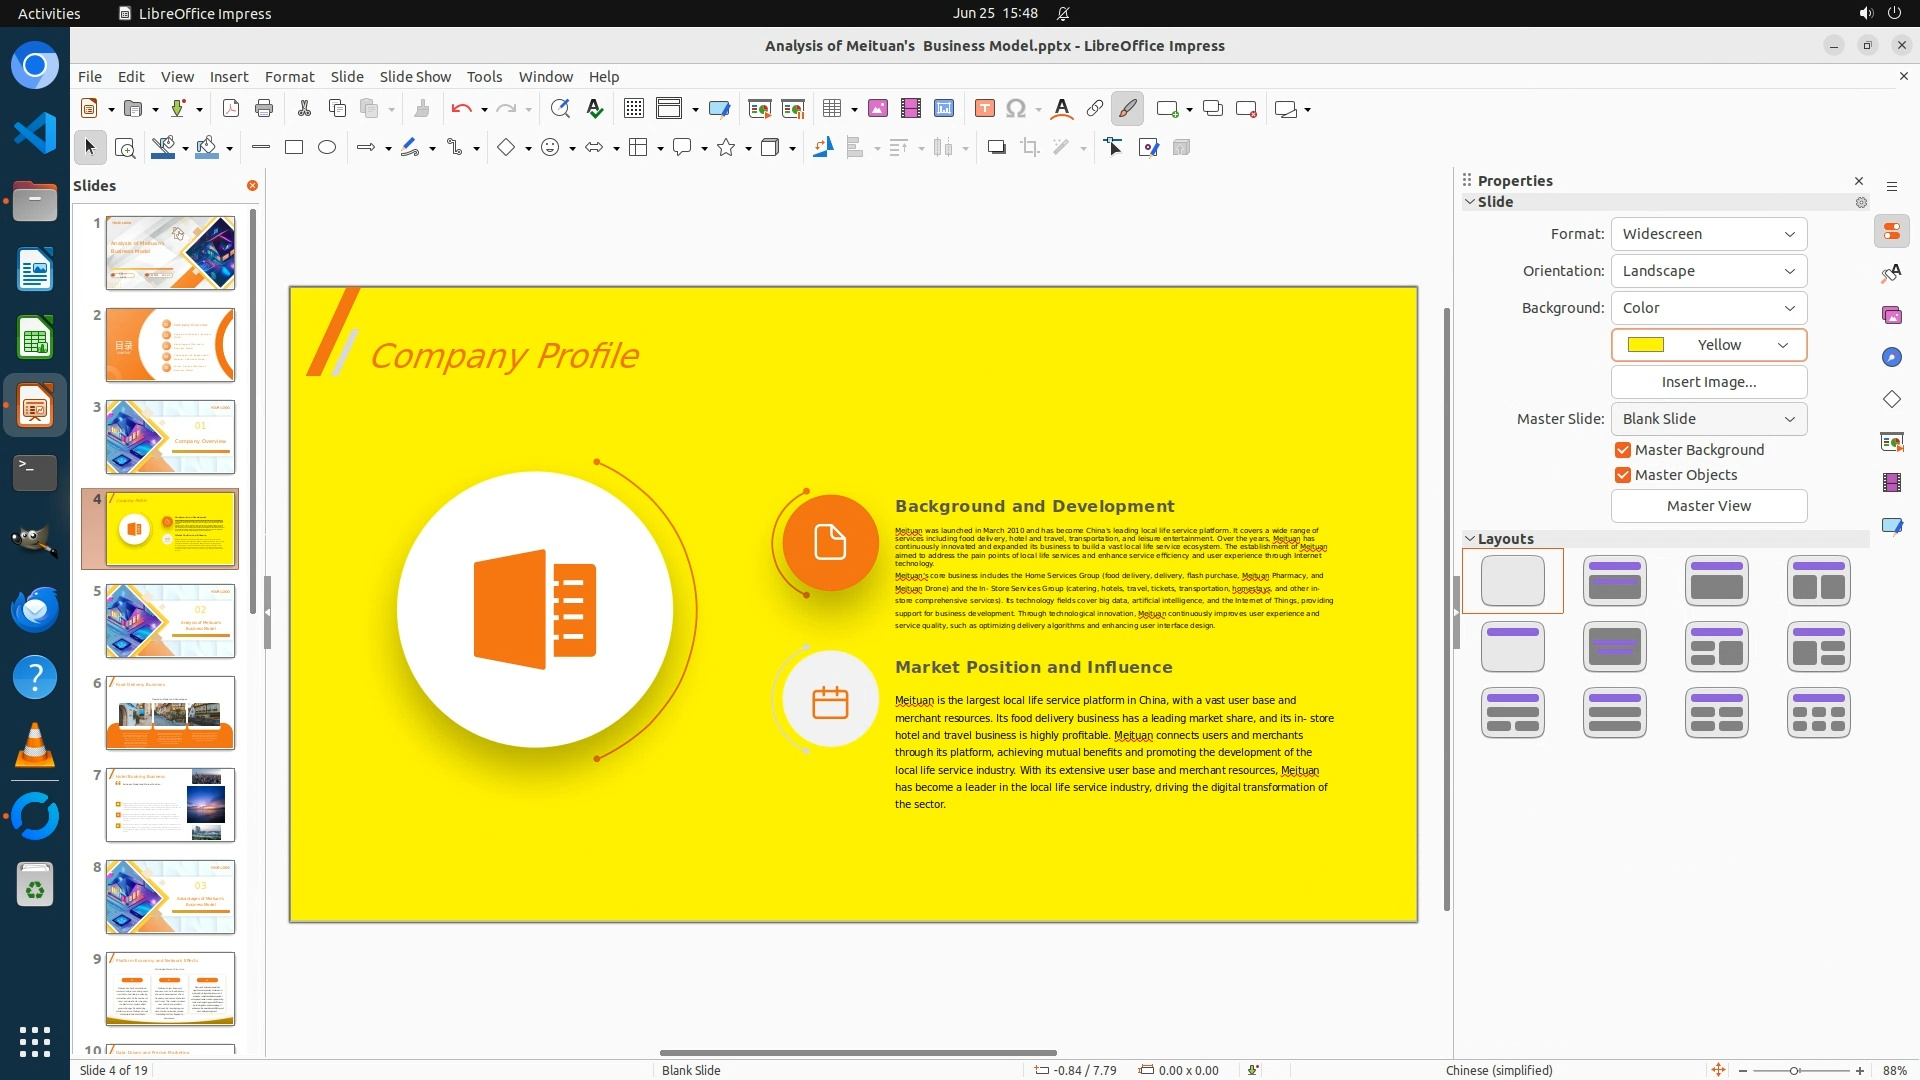Click the Crop Image tool icon

point(1029,148)
